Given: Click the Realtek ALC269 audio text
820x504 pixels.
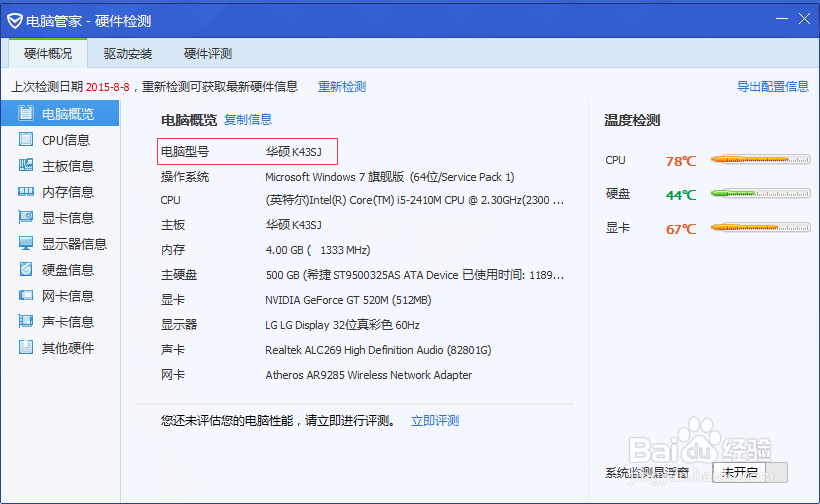Looking at the screenshot, I should tap(378, 350).
